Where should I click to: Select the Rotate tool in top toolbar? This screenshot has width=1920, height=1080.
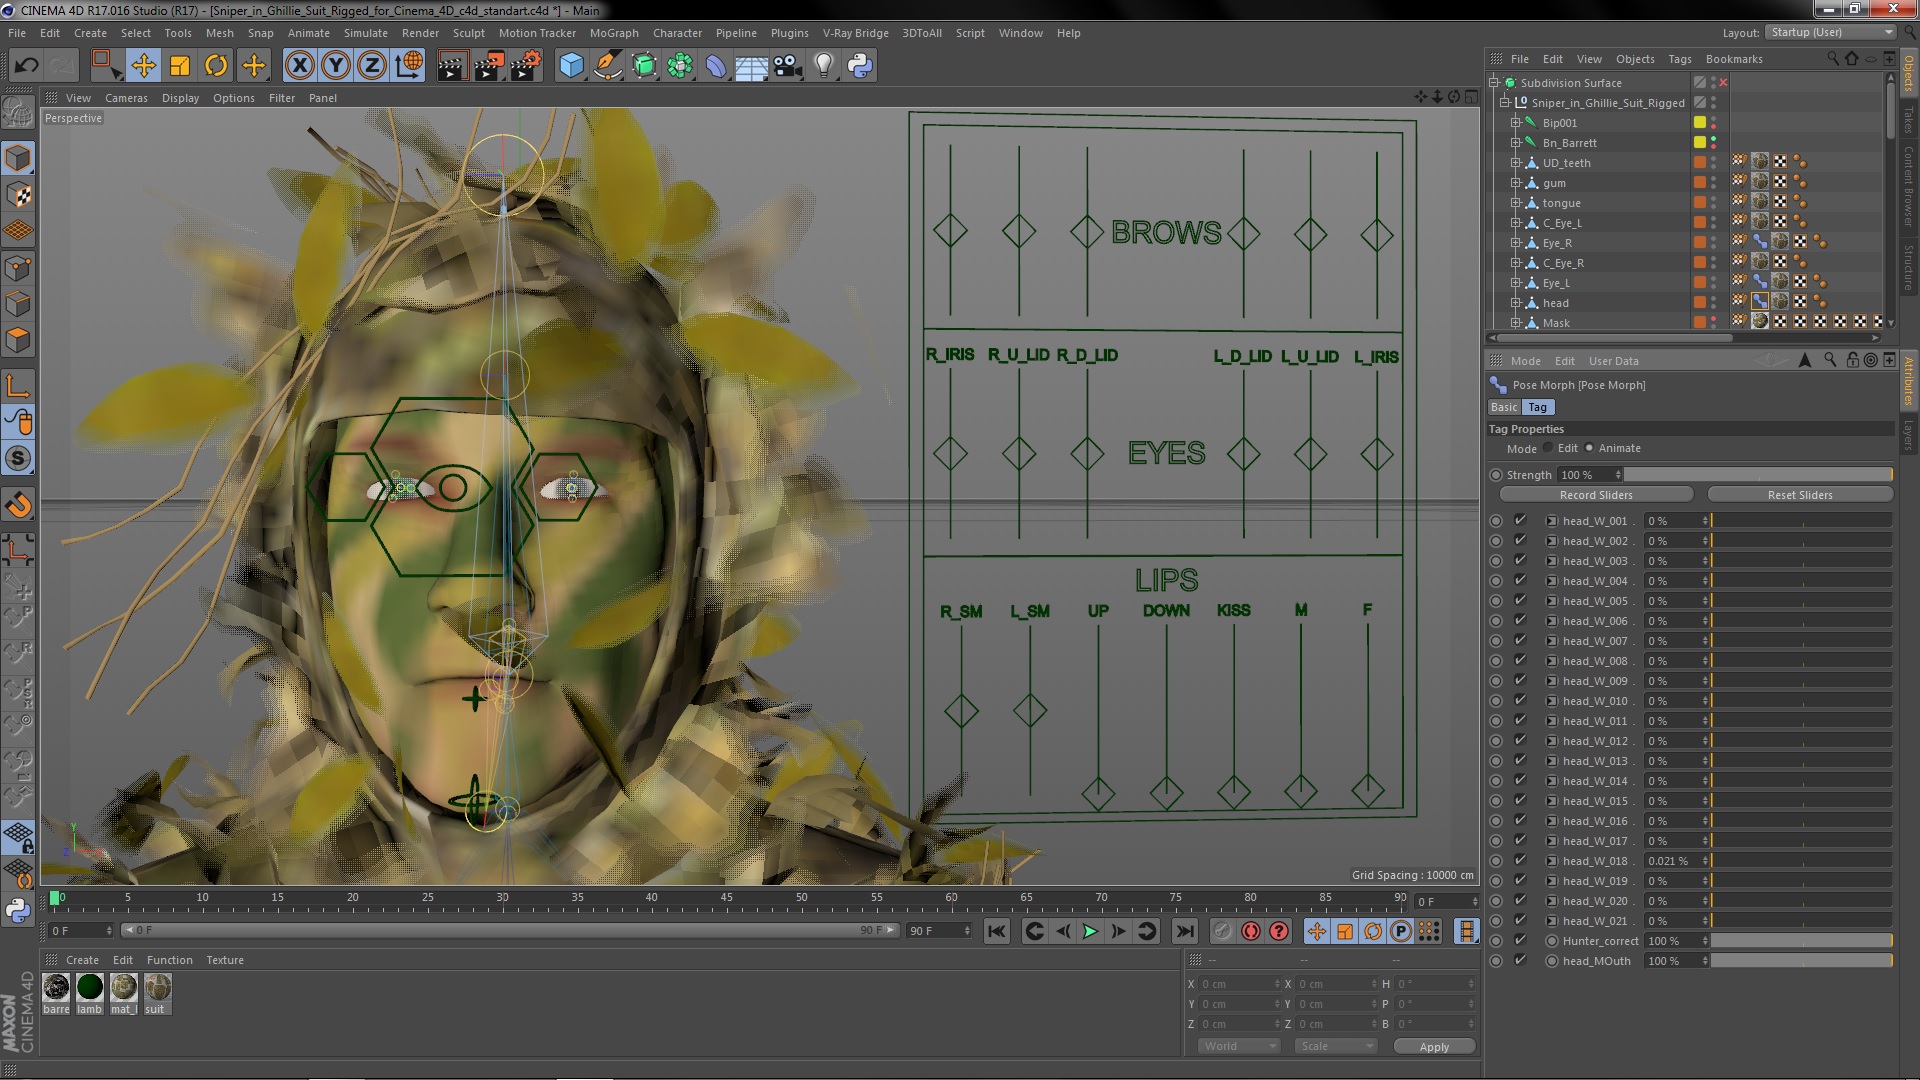[x=216, y=66]
